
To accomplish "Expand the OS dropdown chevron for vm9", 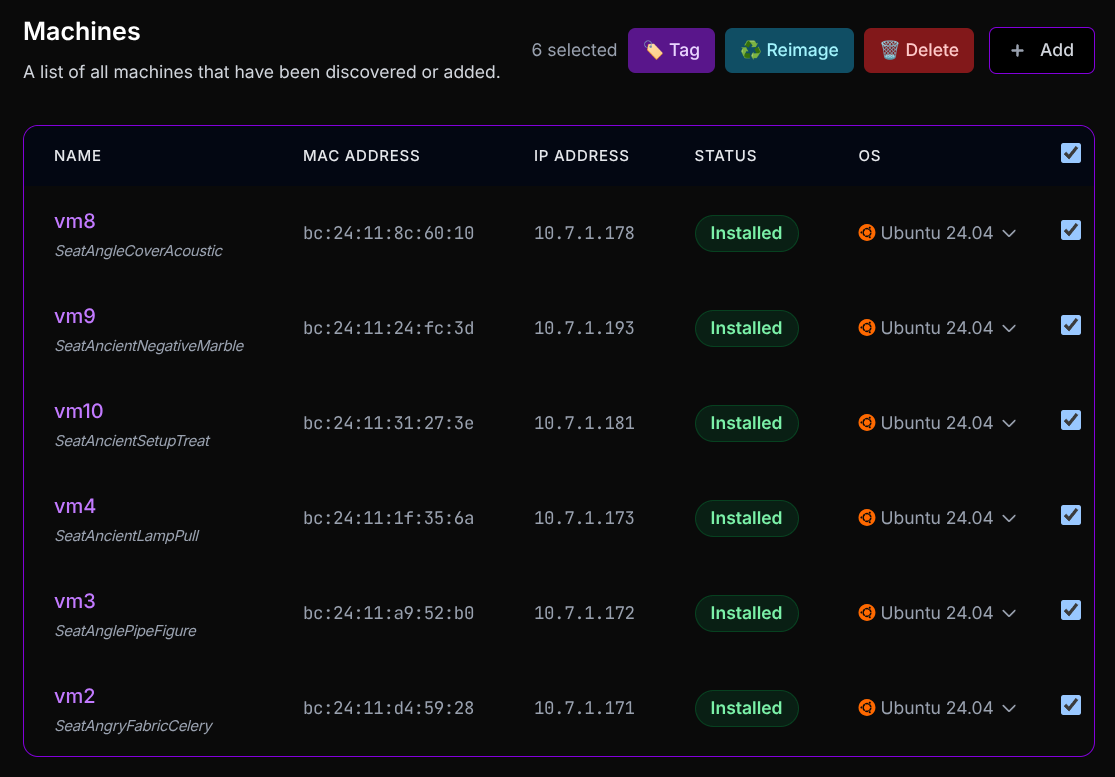I will pyautogui.click(x=1009, y=329).
